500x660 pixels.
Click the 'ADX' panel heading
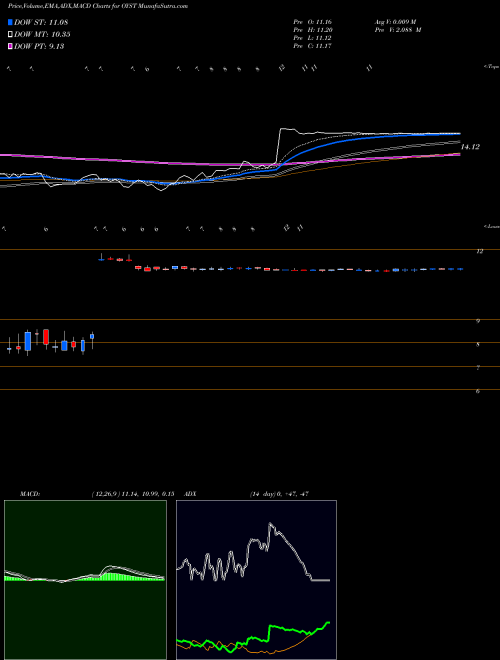[x=190, y=494]
